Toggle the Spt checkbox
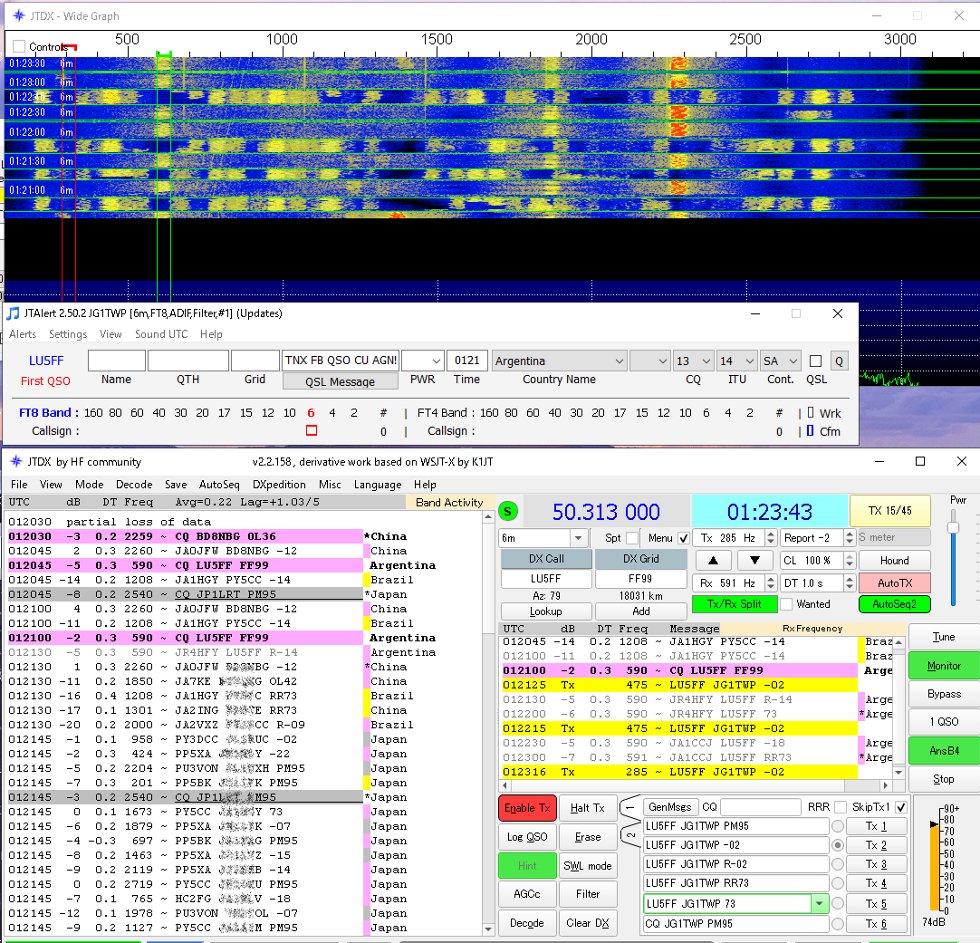The image size is (980, 943). pyautogui.click(x=632, y=537)
